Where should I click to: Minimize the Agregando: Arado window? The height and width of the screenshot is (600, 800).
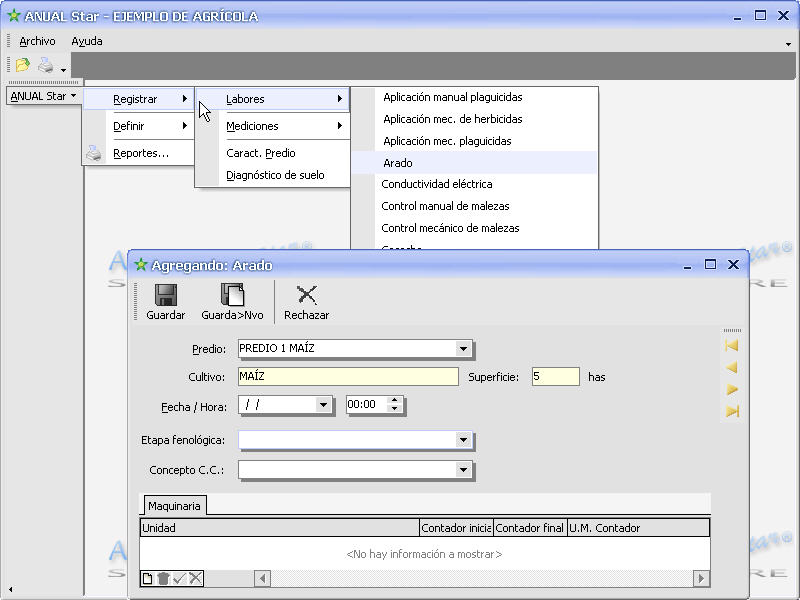click(x=687, y=266)
